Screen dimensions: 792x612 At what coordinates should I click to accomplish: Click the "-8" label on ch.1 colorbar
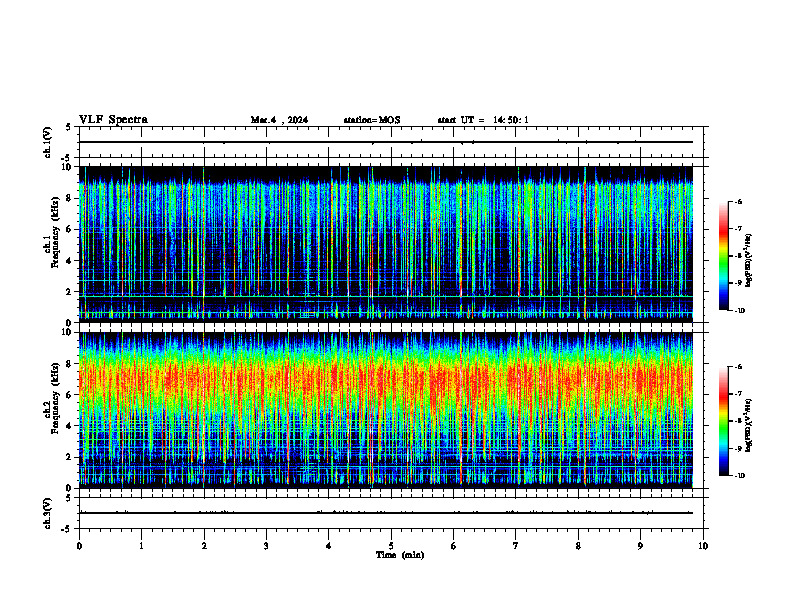coord(738,256)
